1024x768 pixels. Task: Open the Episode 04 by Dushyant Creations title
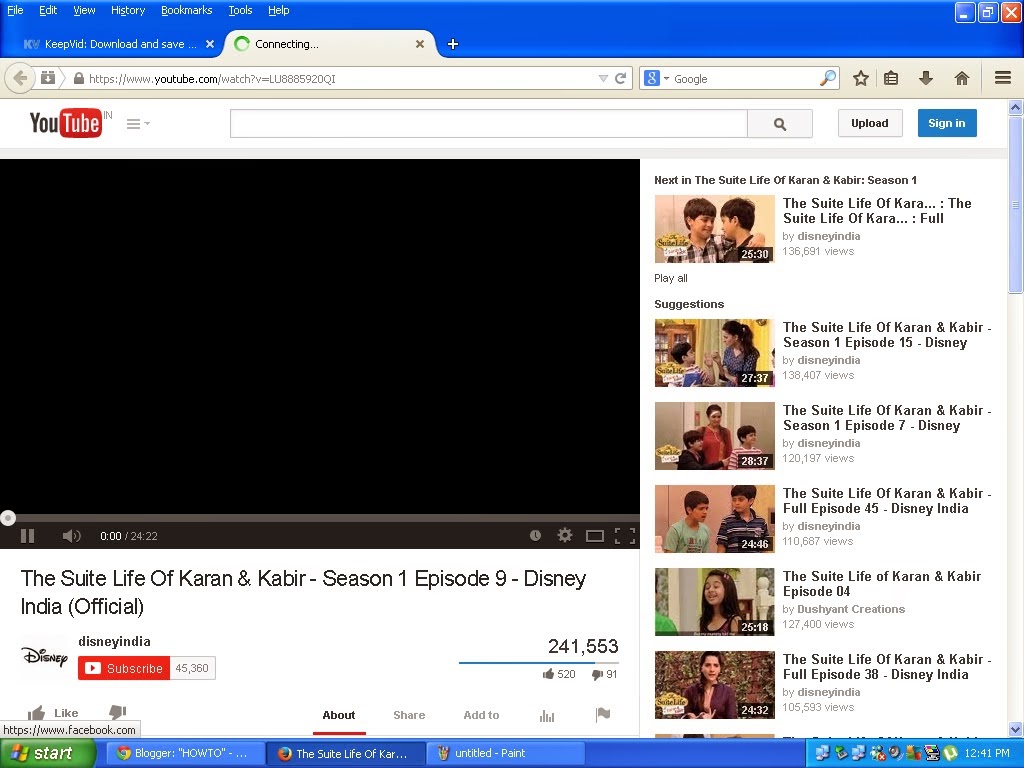click(882, 584)
